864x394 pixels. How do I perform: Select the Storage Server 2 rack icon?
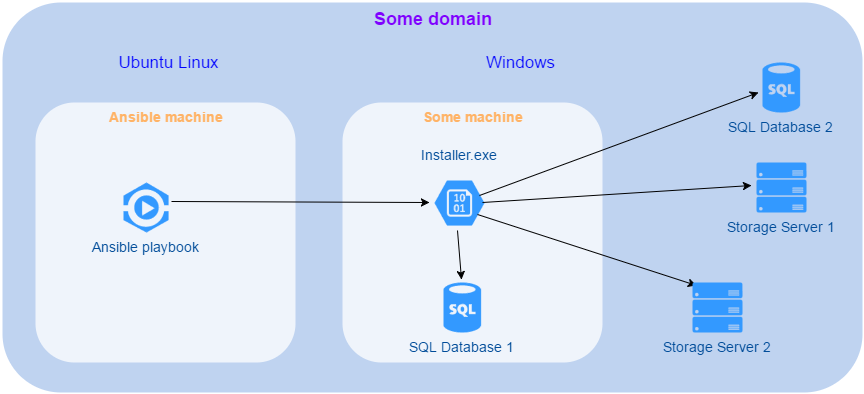tap(717, 307)
